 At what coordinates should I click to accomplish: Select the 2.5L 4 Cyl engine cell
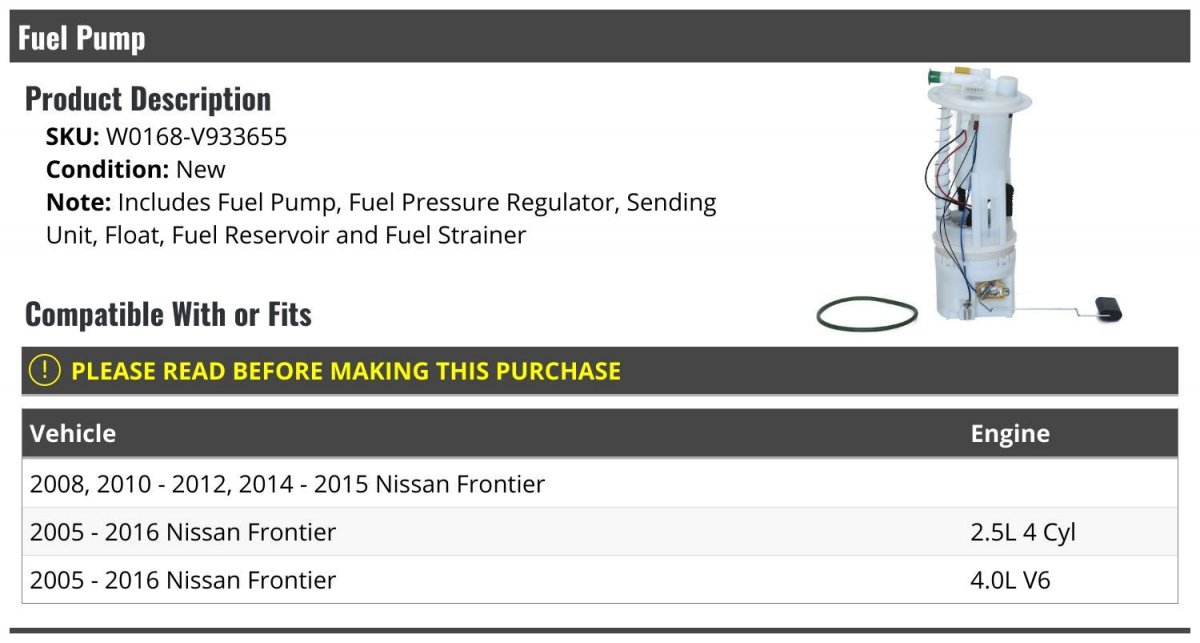pos(1023,532)
